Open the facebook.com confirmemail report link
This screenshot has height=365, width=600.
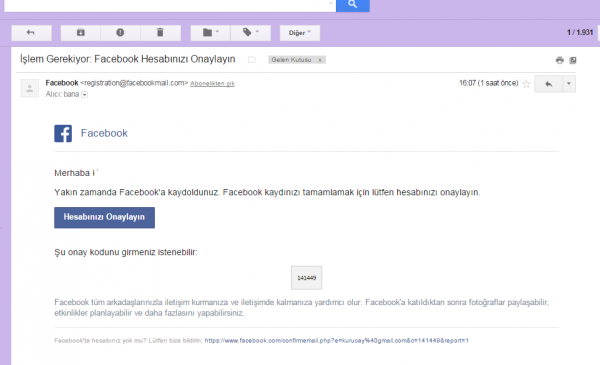[x=337, y=341]
